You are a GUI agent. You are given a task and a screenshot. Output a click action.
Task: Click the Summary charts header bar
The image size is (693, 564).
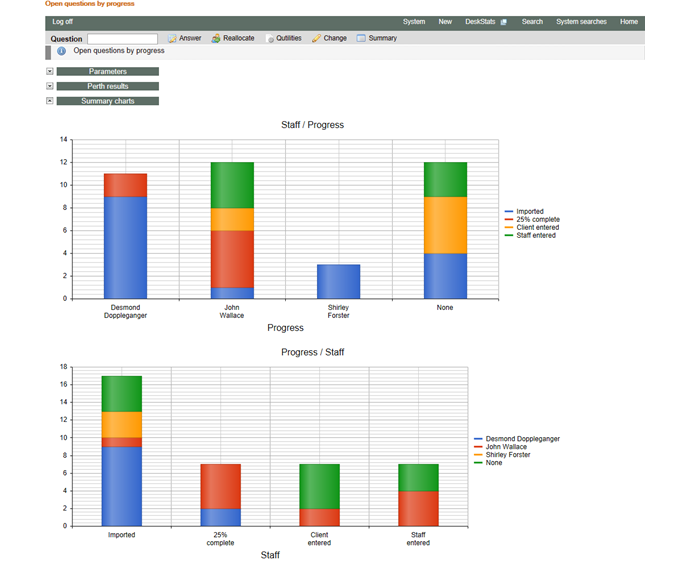[x=108, y=101]
